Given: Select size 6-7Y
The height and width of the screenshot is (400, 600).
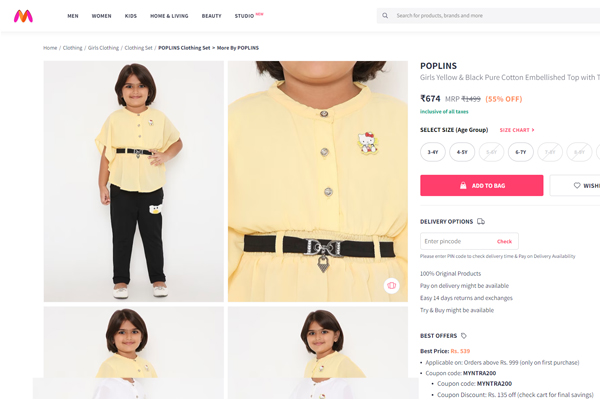Looking at the screenshot, I should click(521, 152).
